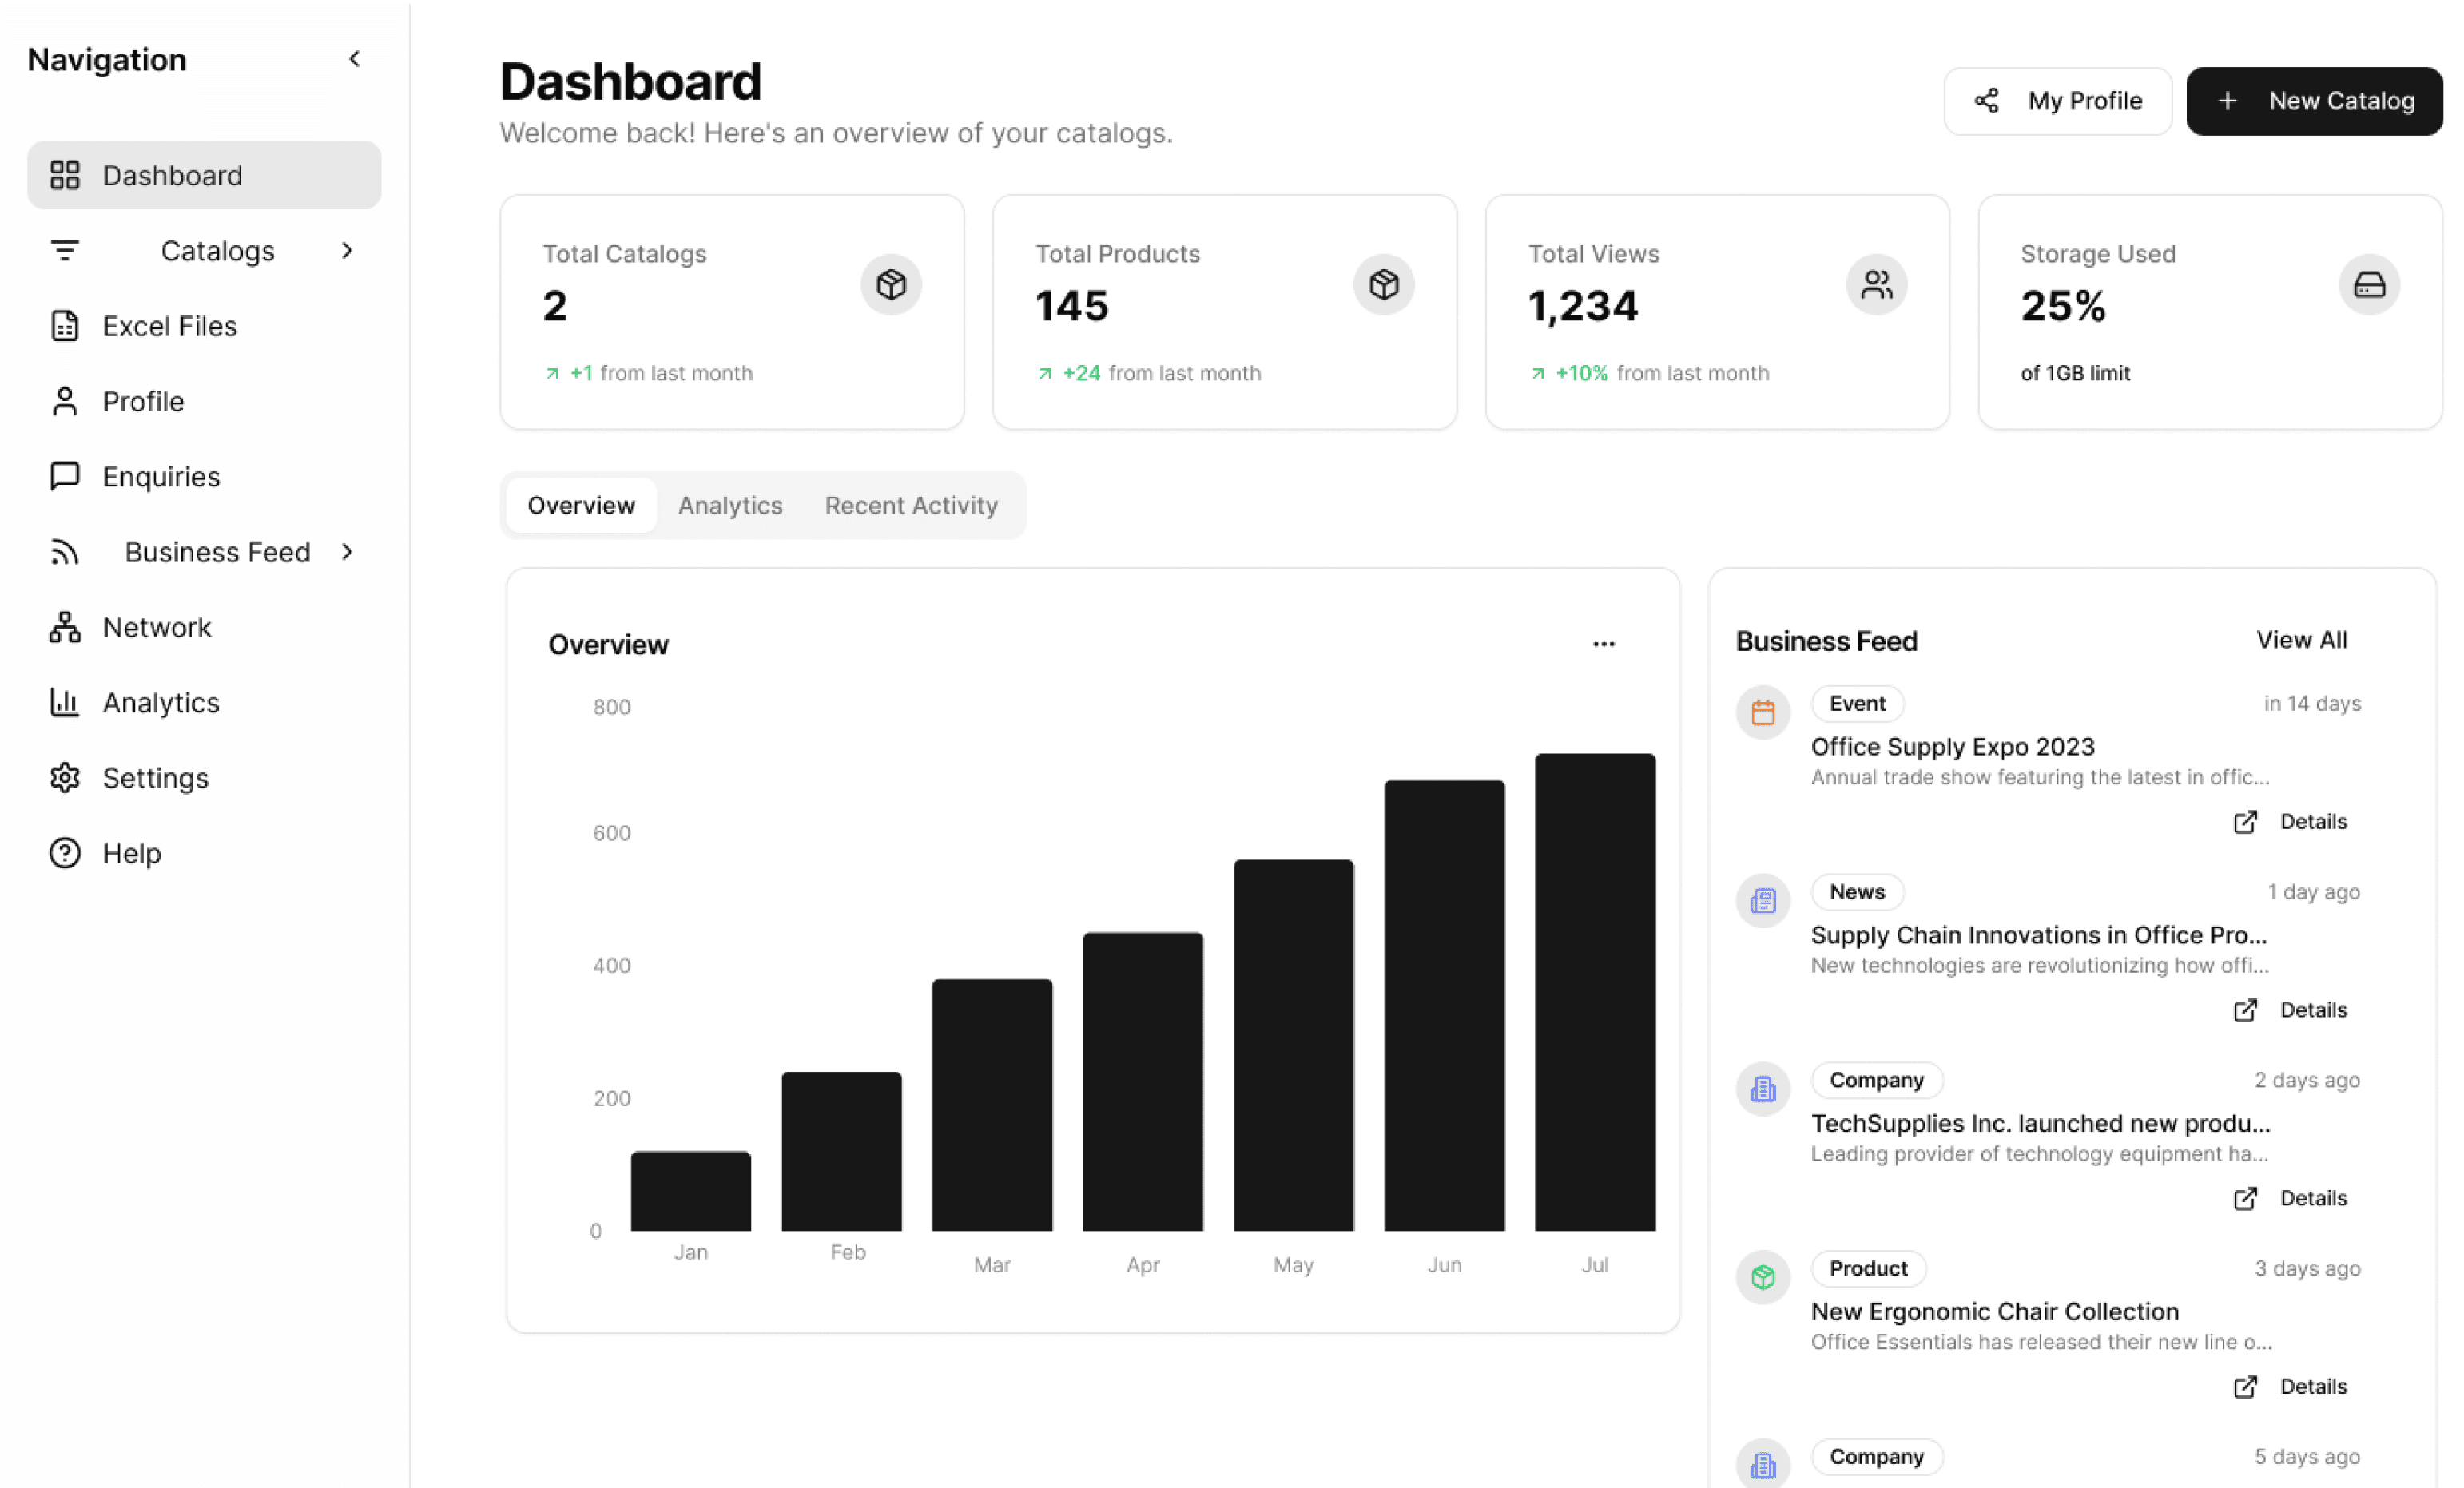This screenshot has height=1488, width=2464.
Task: Click external link icon for Ergonomic Chair Collection
Action: pos(2245,1386)
